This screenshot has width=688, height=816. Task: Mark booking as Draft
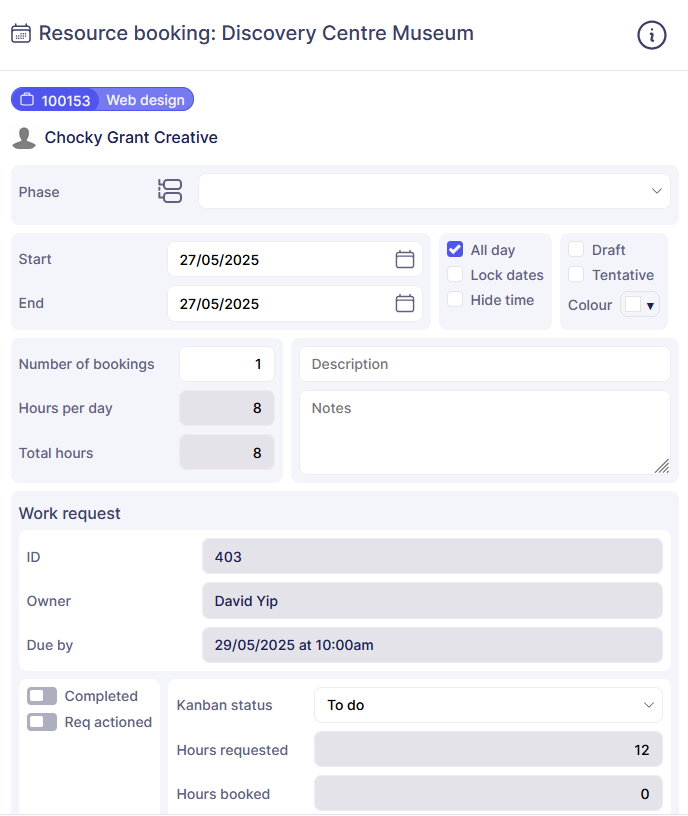coord(576,250)
